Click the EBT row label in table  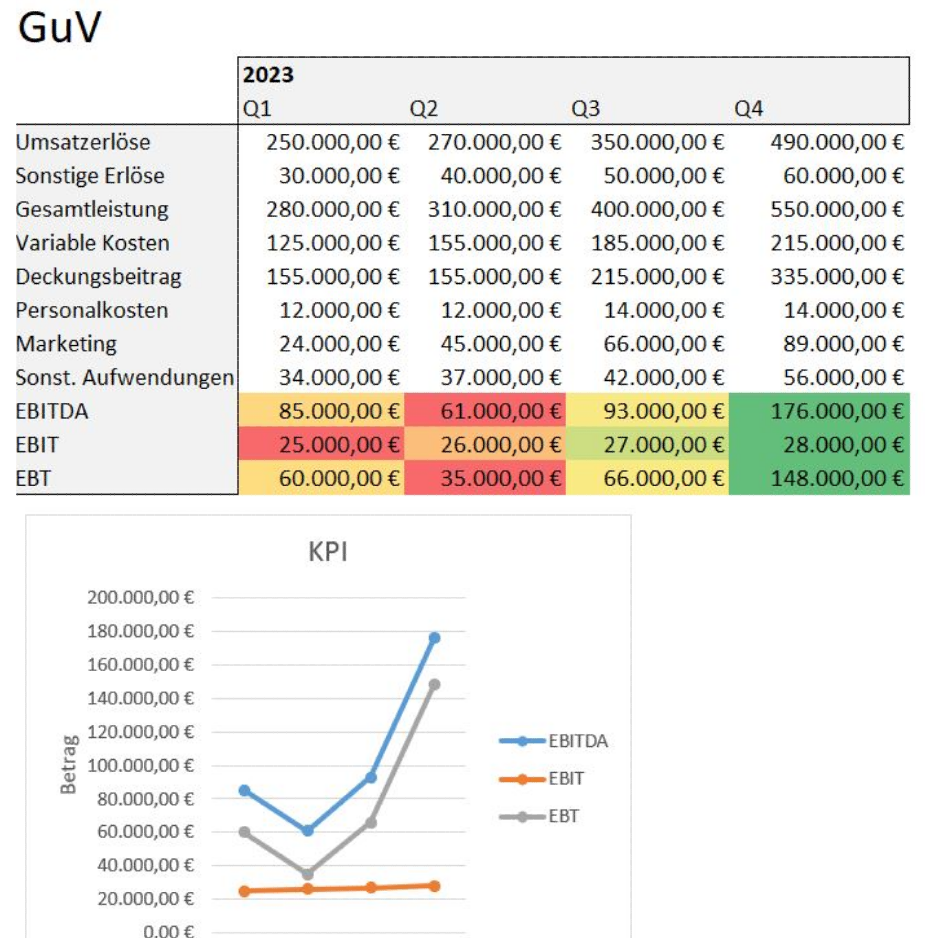(33, 478)
